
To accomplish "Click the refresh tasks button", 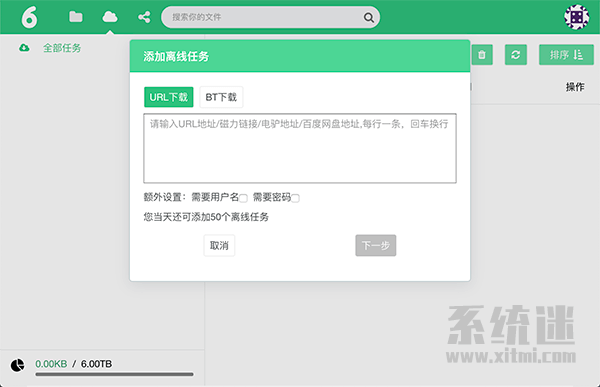I will pyautogui.click(x=515, y=55).
